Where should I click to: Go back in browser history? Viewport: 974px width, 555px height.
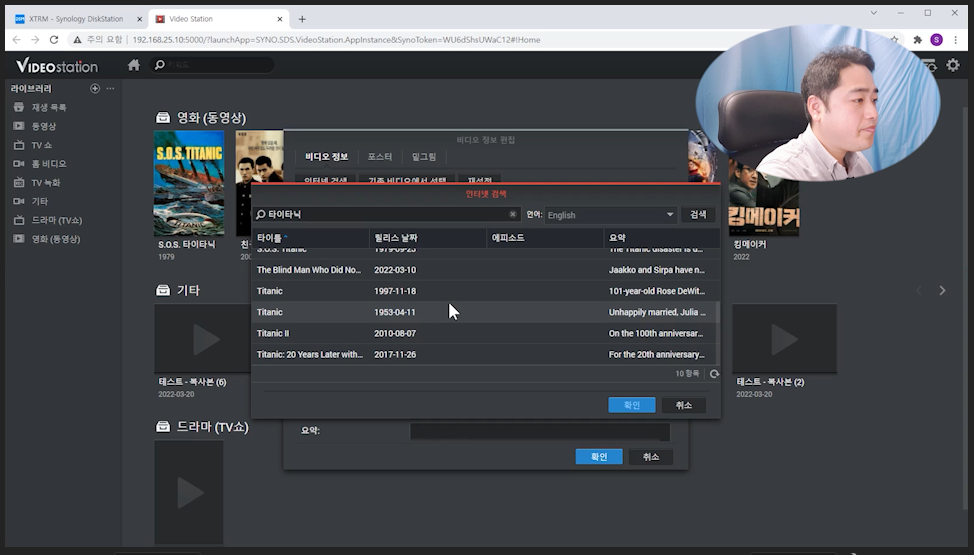click(16, 40)
